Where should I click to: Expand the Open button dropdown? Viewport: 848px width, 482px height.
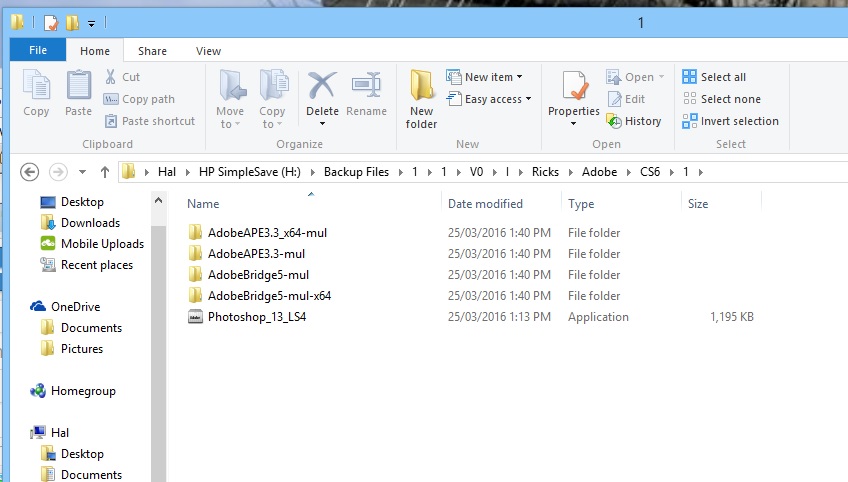pos(661,77)
